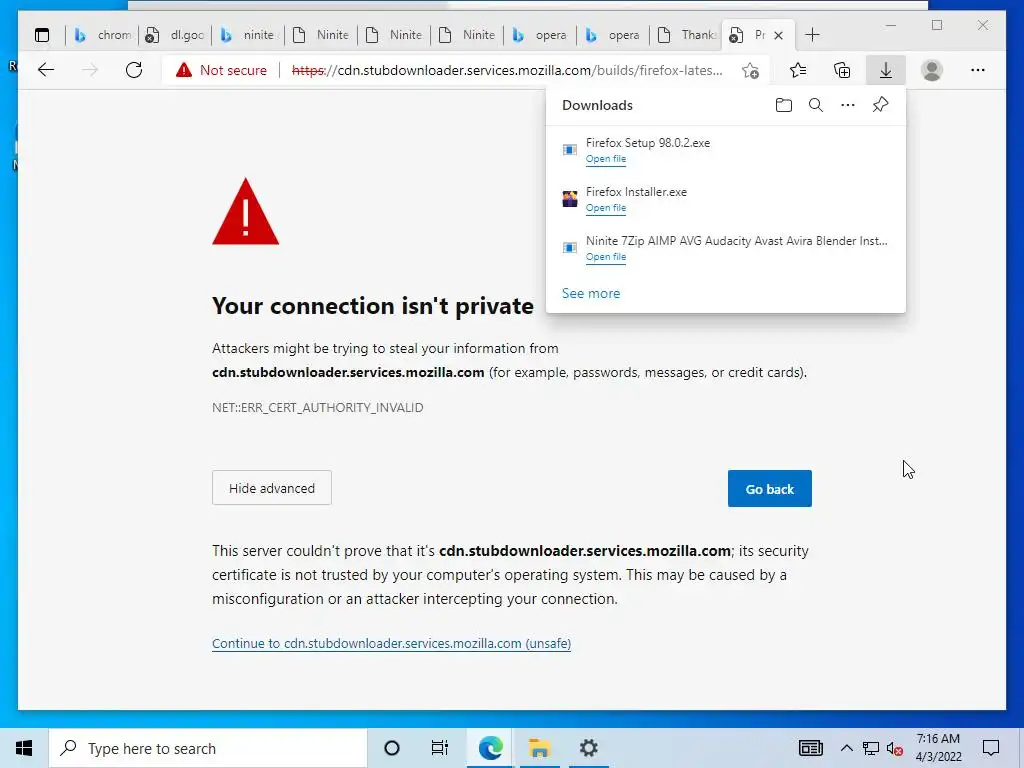This screenshot has height=768, width=1024.
Task: Click Hide advanced button
Action: pyautogui.click(x=272, y=488)
